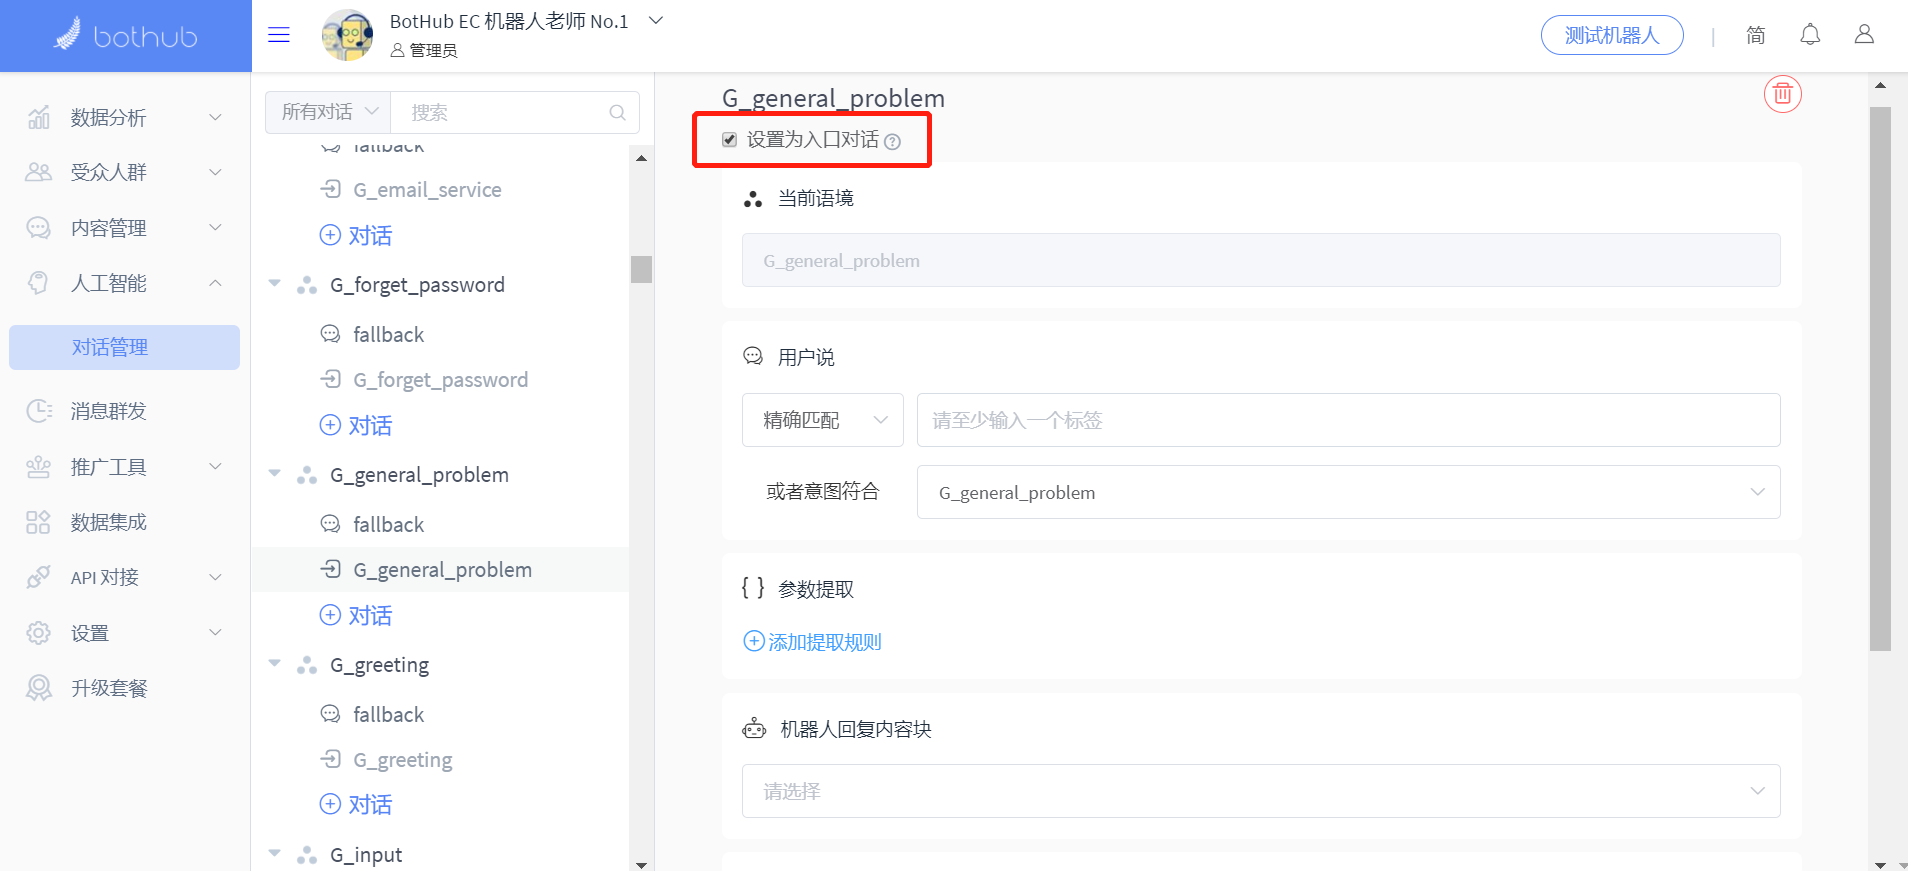Open the user profile icon
1908x871 pixels.
point(1864,35)
